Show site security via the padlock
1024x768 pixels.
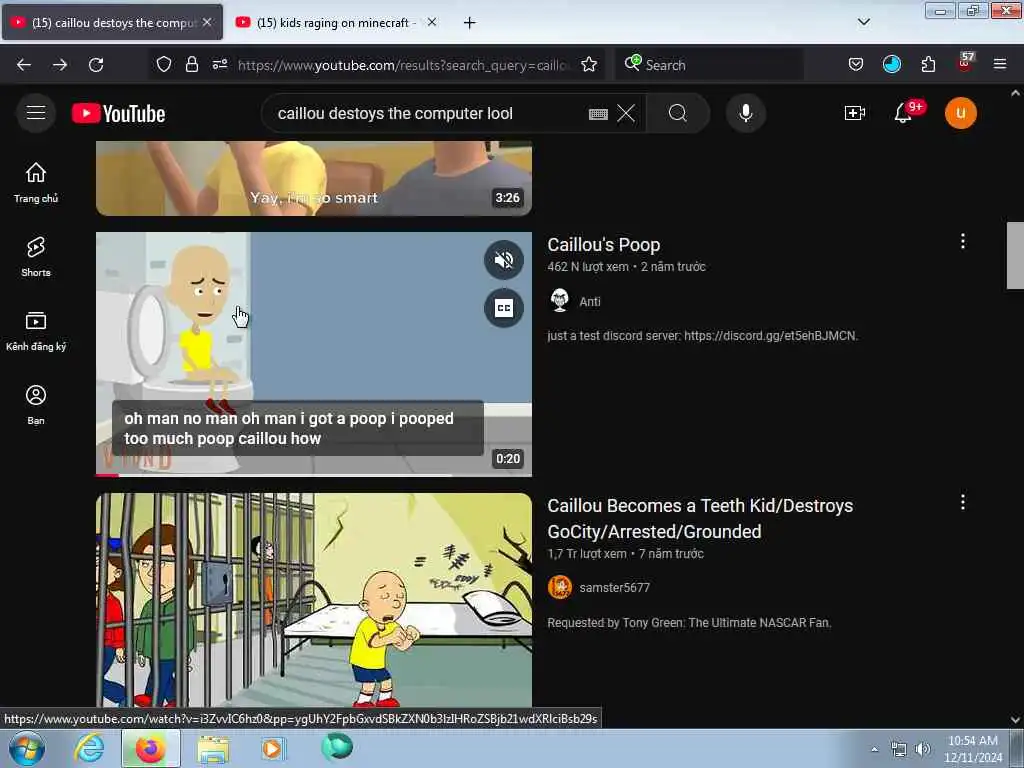click(x=191, y=64)
